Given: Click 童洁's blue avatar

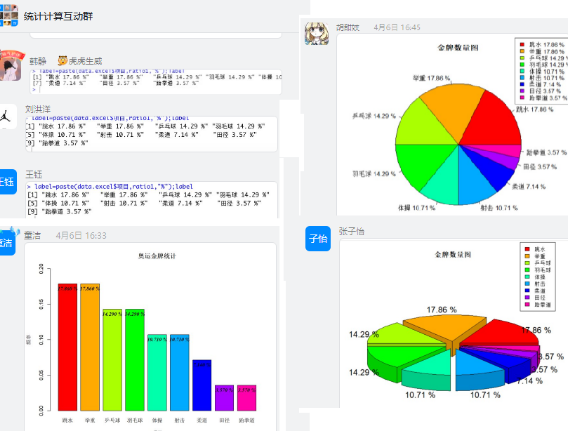Looking at the screenshot, I should click(7, 242).
